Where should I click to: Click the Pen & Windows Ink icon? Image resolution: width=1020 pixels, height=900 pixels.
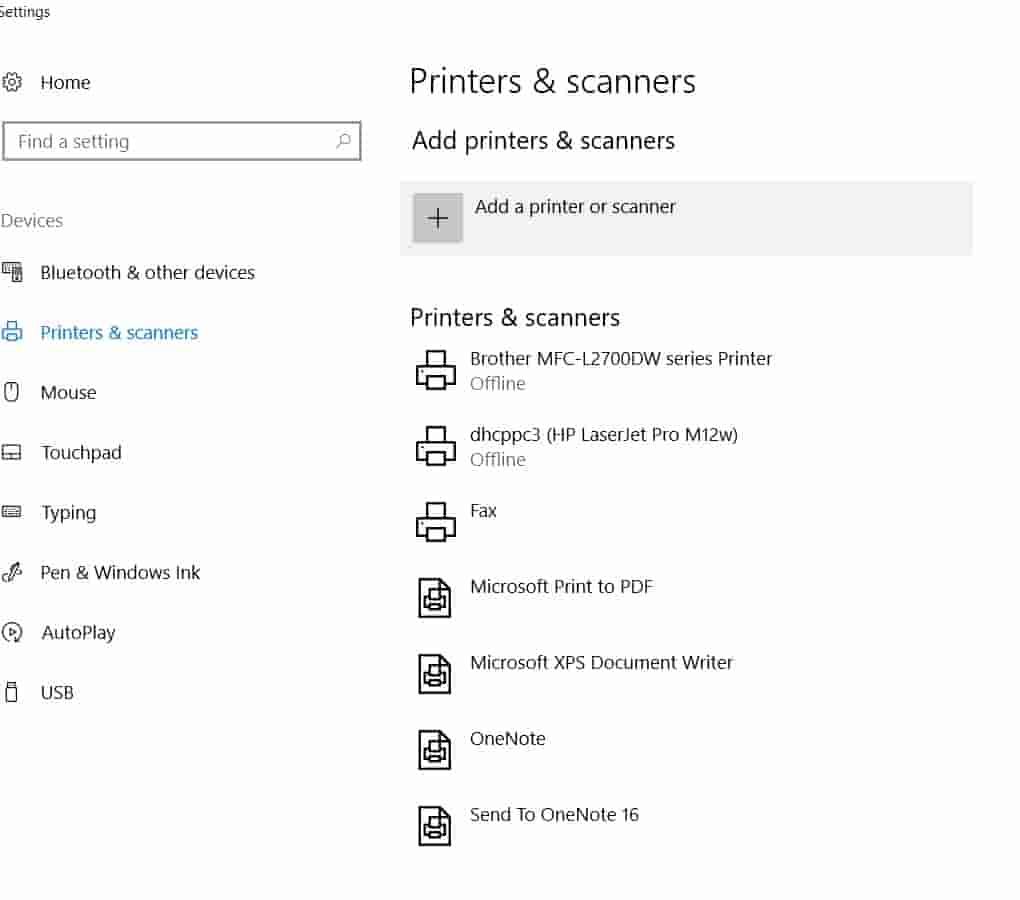12,572
